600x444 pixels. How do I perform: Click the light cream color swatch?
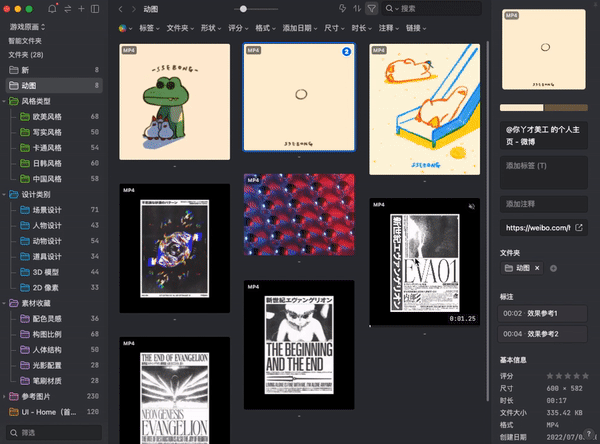click(x=522, y=108)
